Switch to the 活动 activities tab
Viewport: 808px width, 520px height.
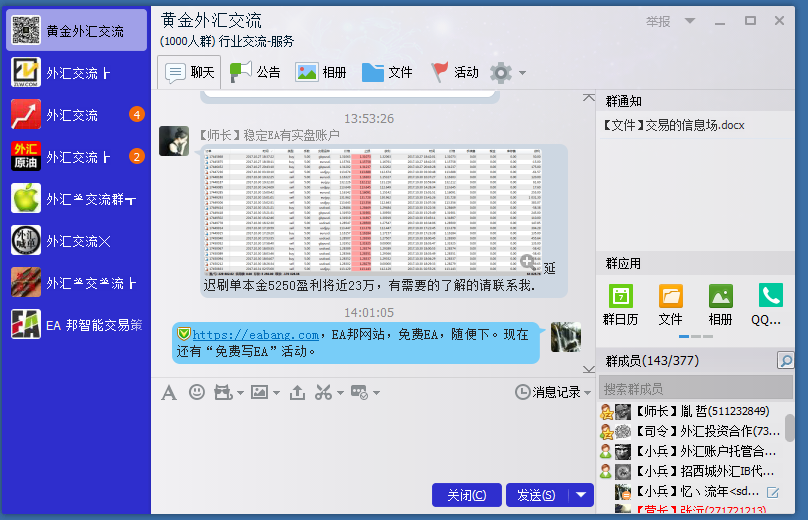tap(455, 72)
